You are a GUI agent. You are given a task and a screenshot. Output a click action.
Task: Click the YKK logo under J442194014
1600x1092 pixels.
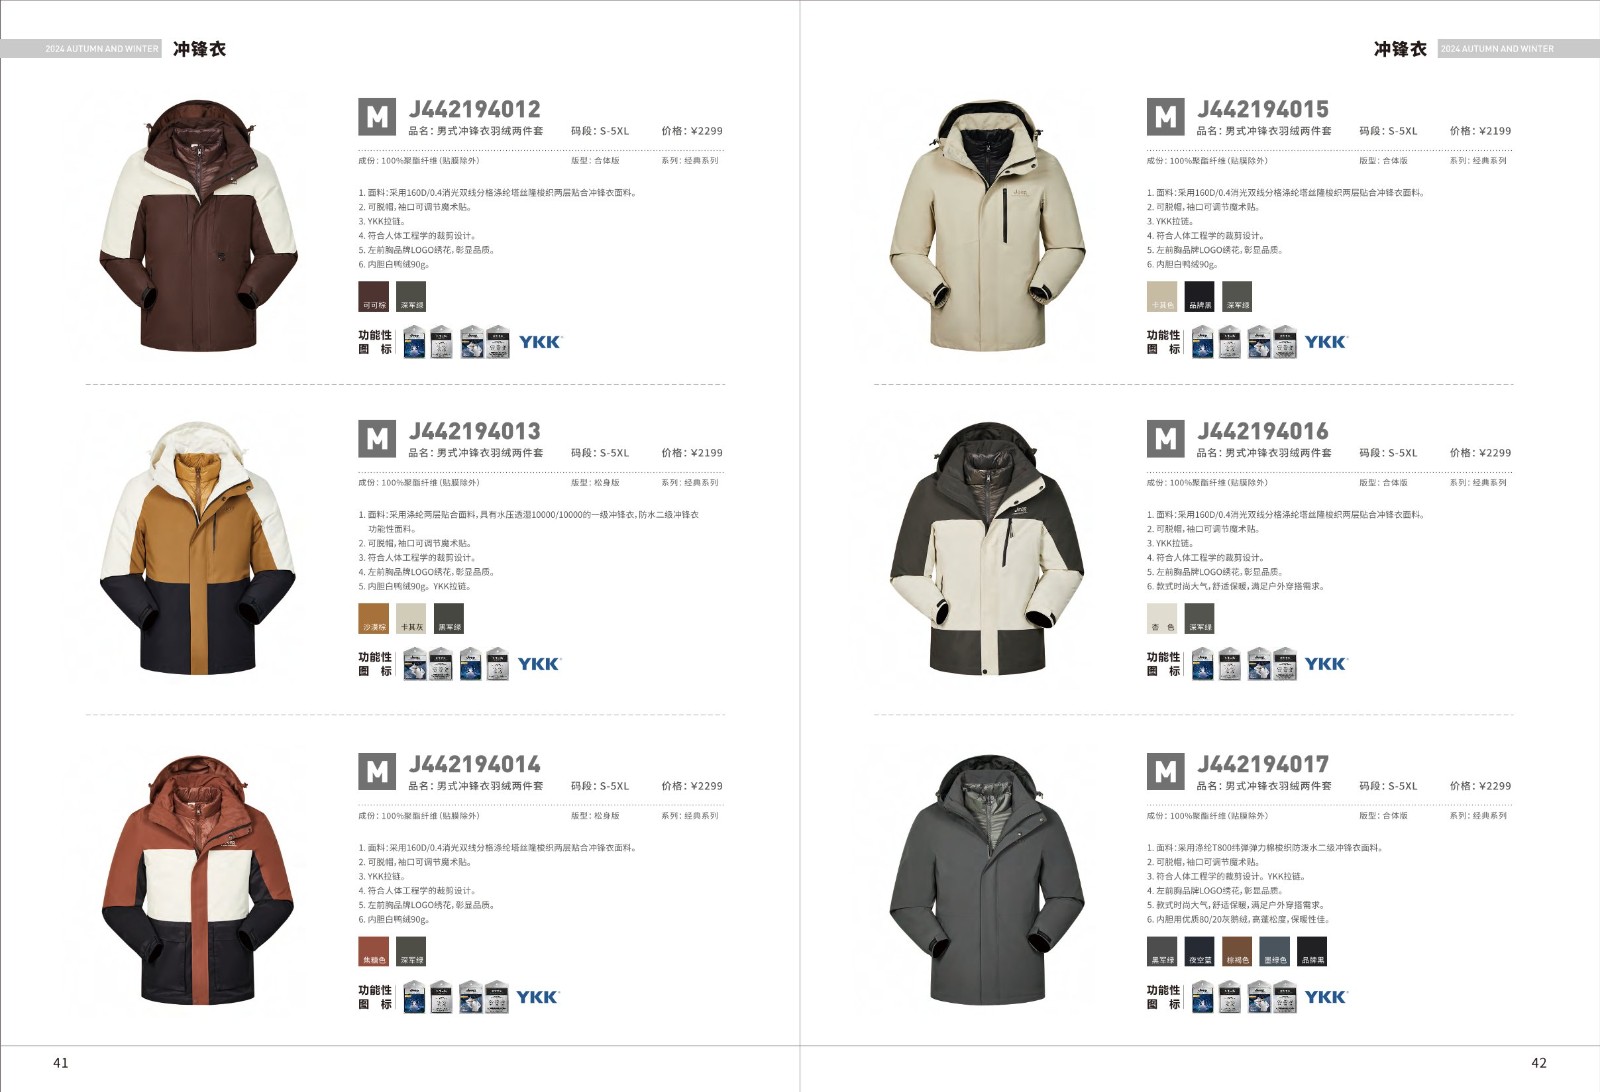click(x=538, y=997)
